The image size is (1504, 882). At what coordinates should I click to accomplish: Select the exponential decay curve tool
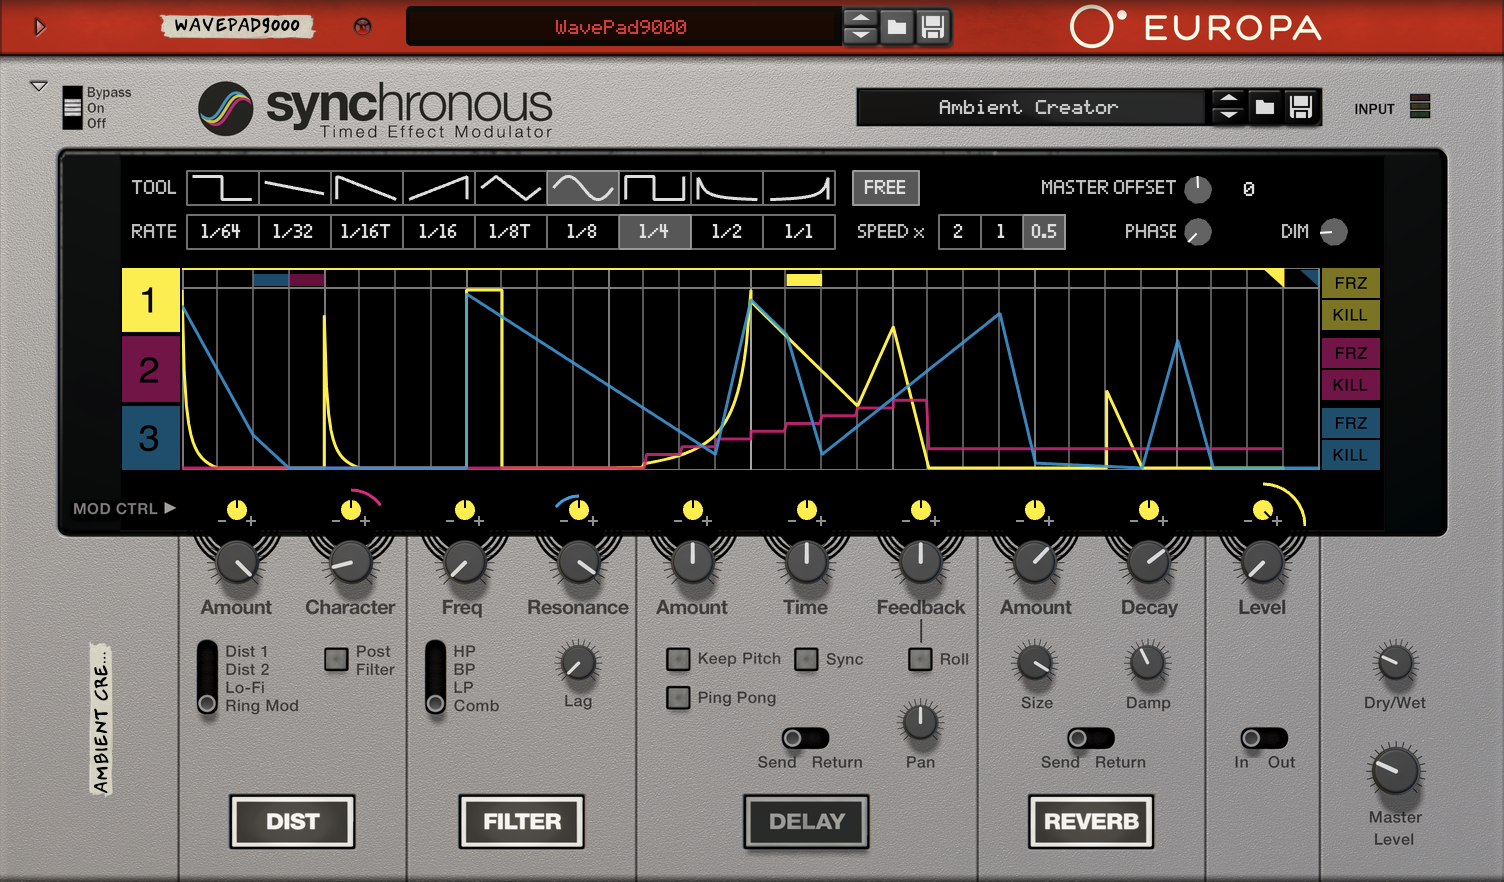727,187
